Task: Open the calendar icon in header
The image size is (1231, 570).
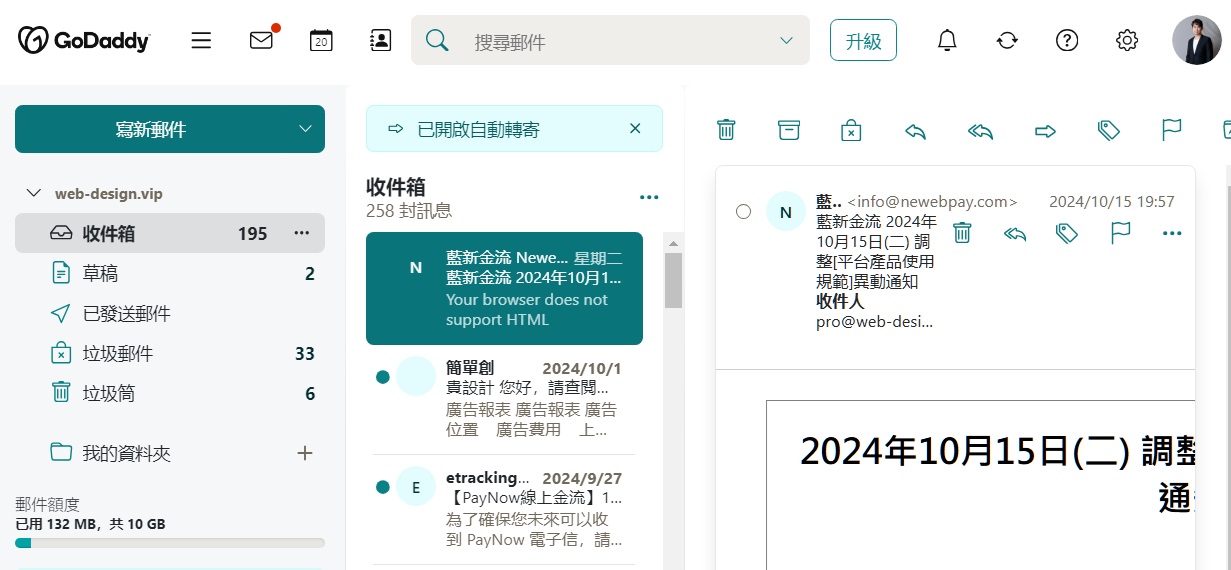Action: point(321,40)
